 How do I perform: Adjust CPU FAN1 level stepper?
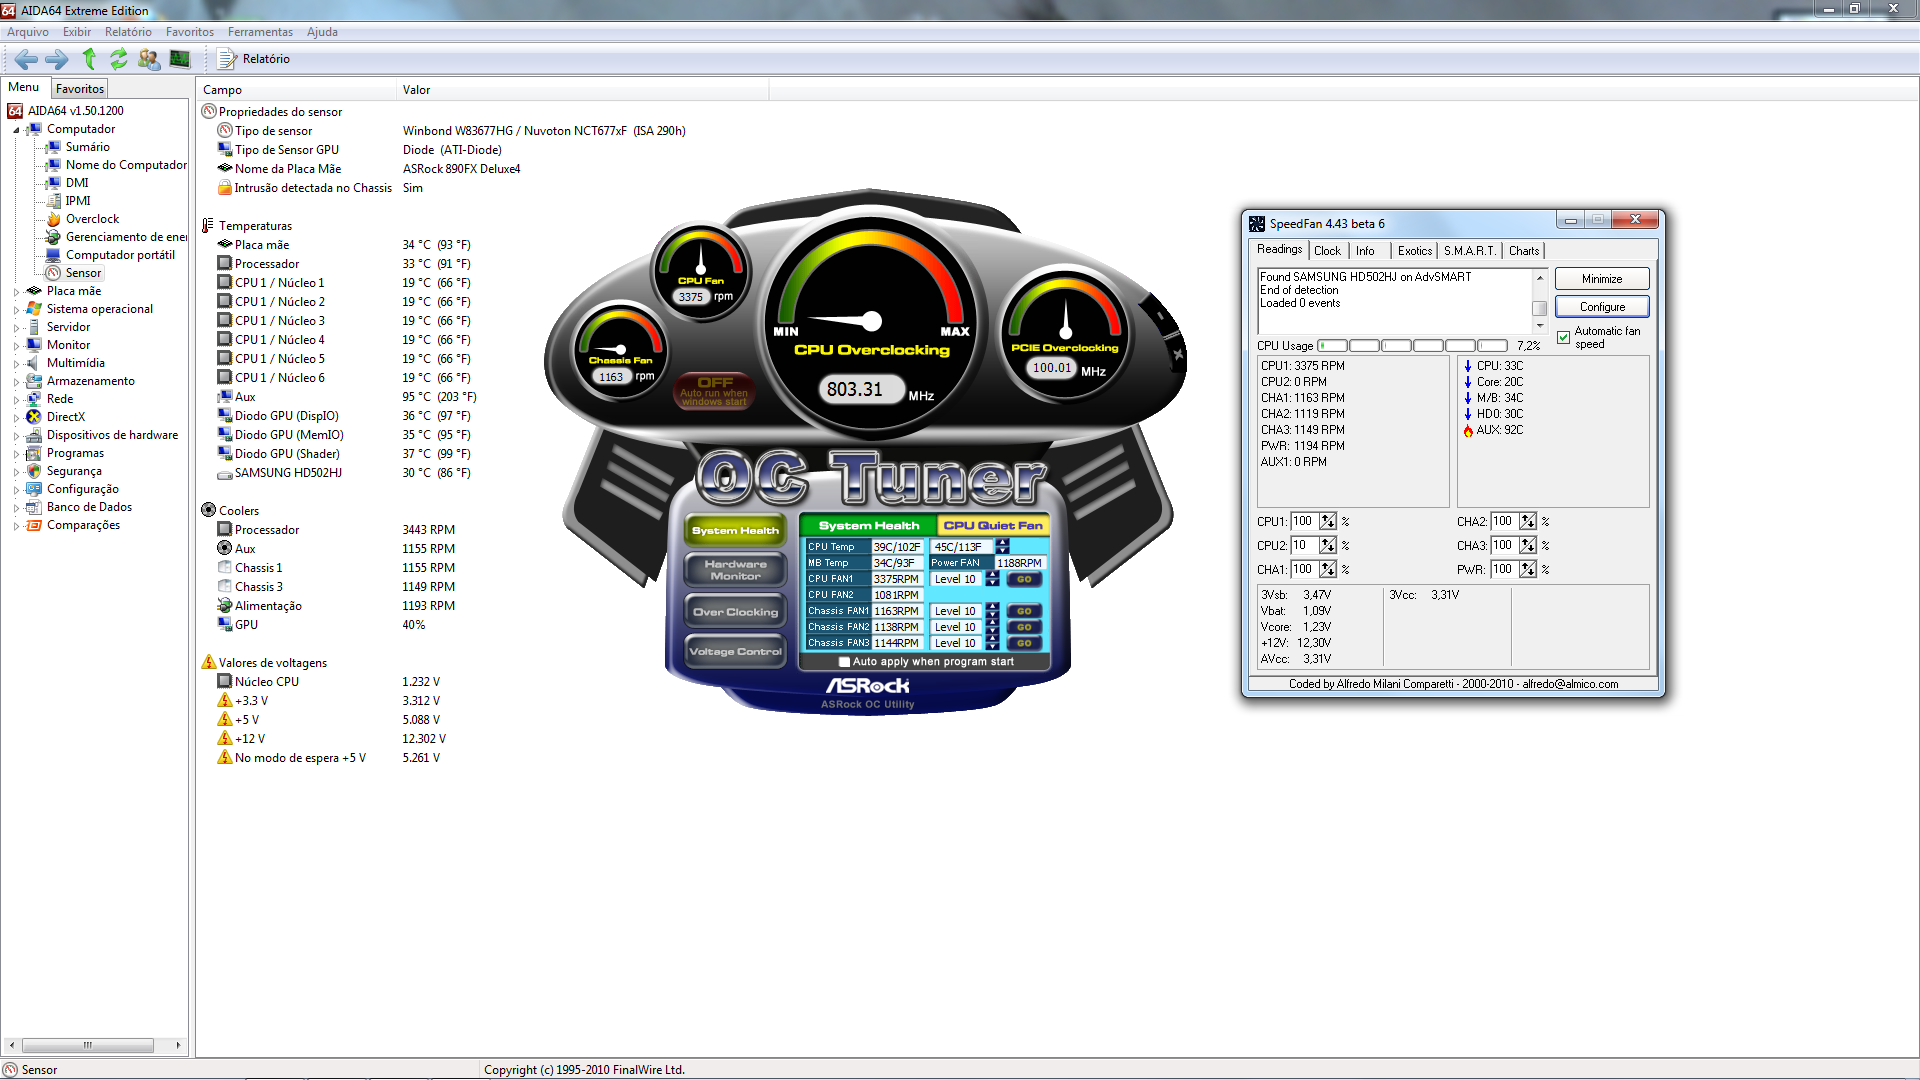coord(992,579)
